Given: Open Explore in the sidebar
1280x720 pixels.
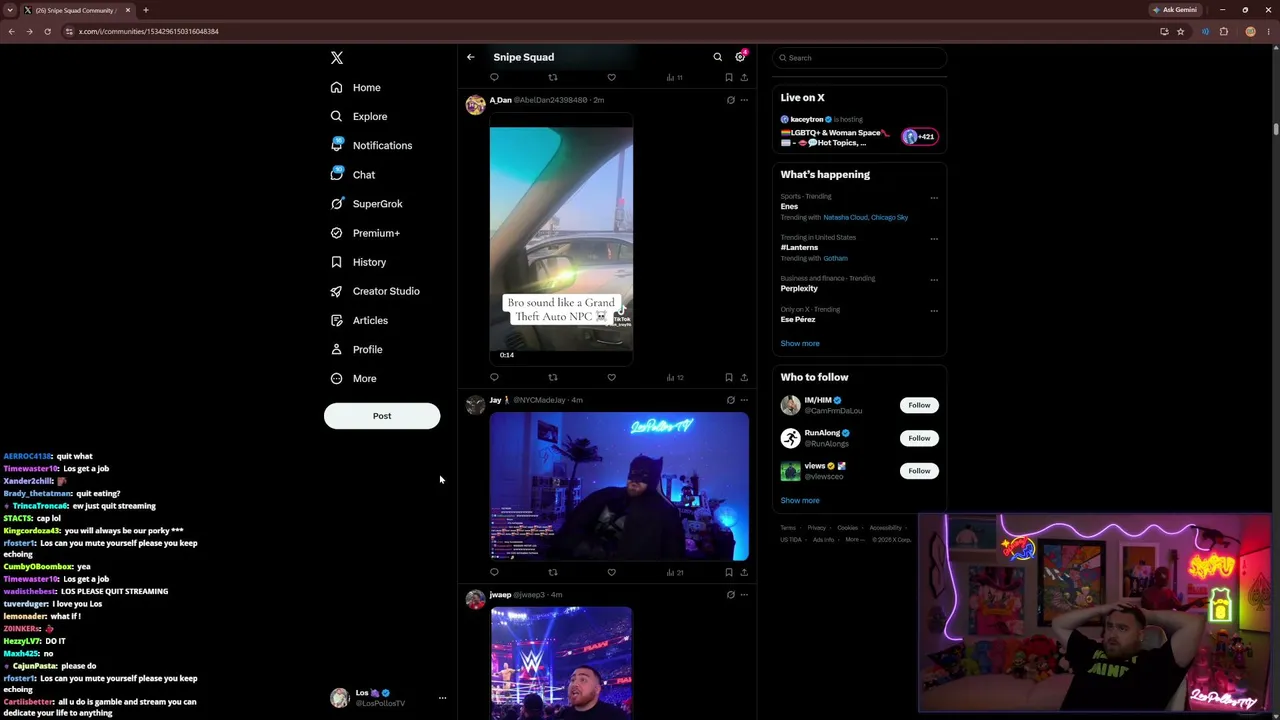Looking at the screenshot, I should (359, 117).
